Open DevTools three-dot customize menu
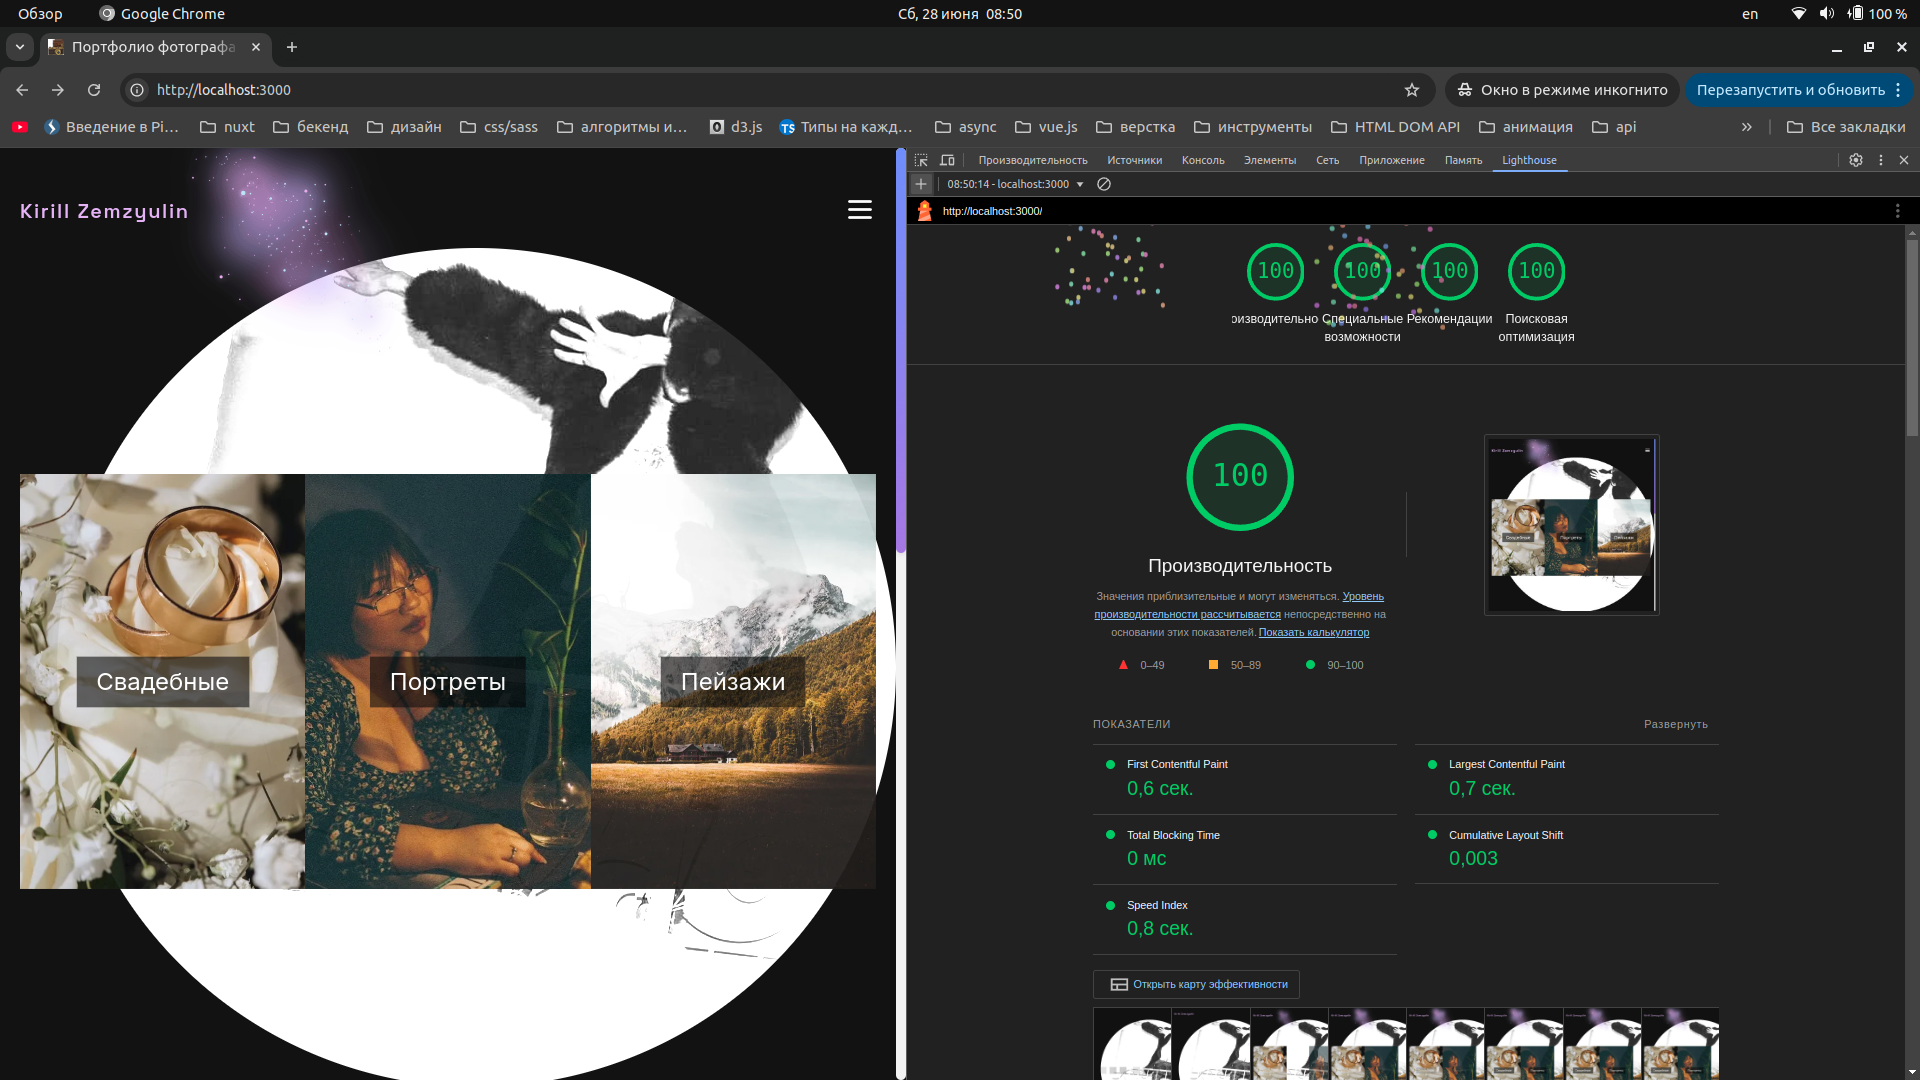Screen dimensions: 1920x1080 pyautogui.click(x=1881, y=160)
